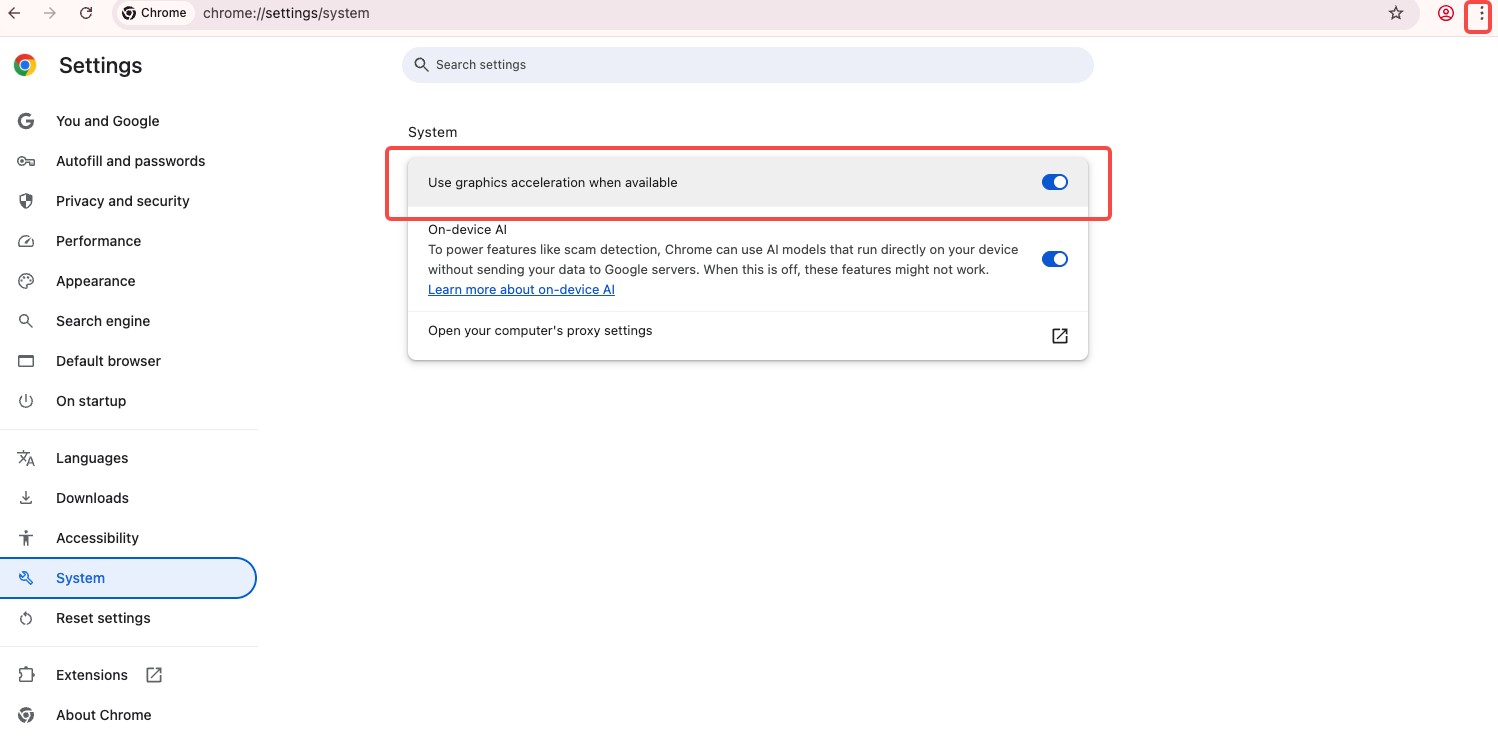Bookmark this page with the star icon
The width and height of the screenshot is (1498, 753).
tap(1396, 13)
